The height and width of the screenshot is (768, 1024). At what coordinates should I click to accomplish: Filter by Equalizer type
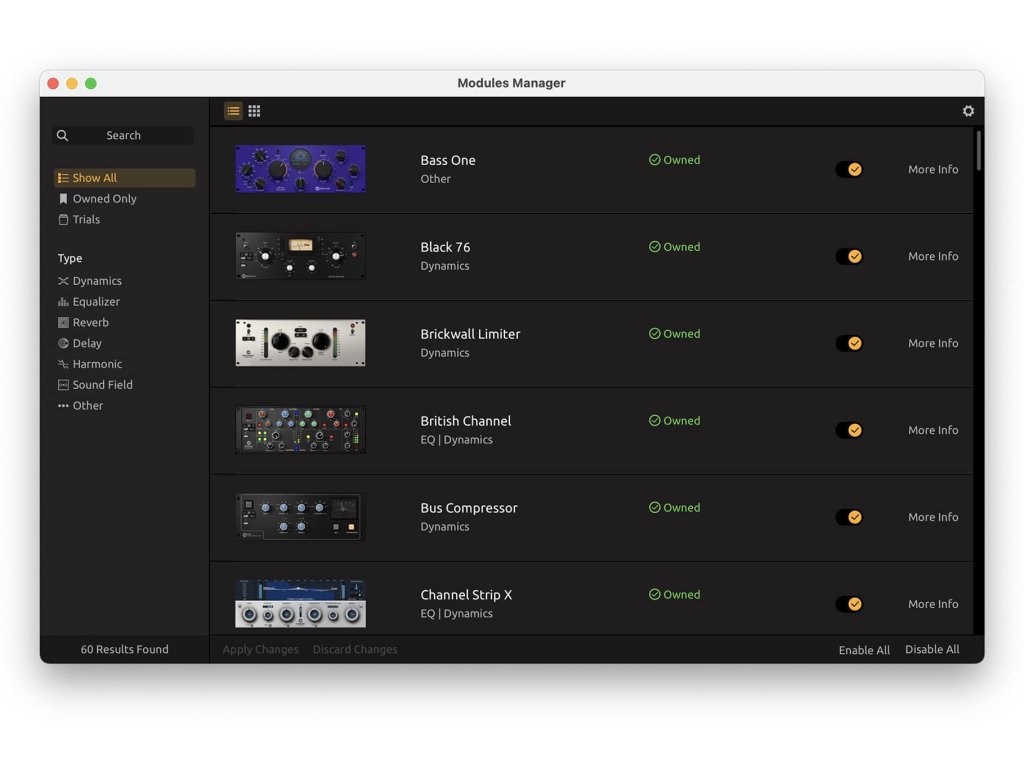95,302
